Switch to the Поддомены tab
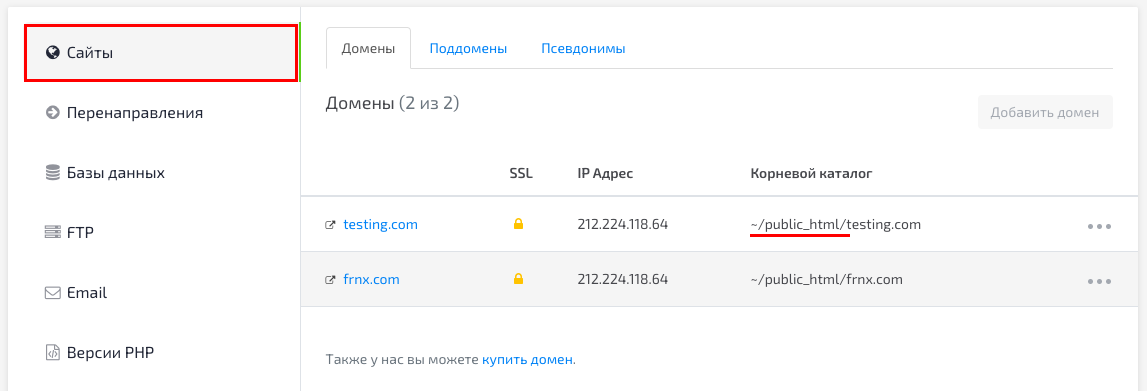This screenshot has width=1147, height=391. [x=468, y=49]
